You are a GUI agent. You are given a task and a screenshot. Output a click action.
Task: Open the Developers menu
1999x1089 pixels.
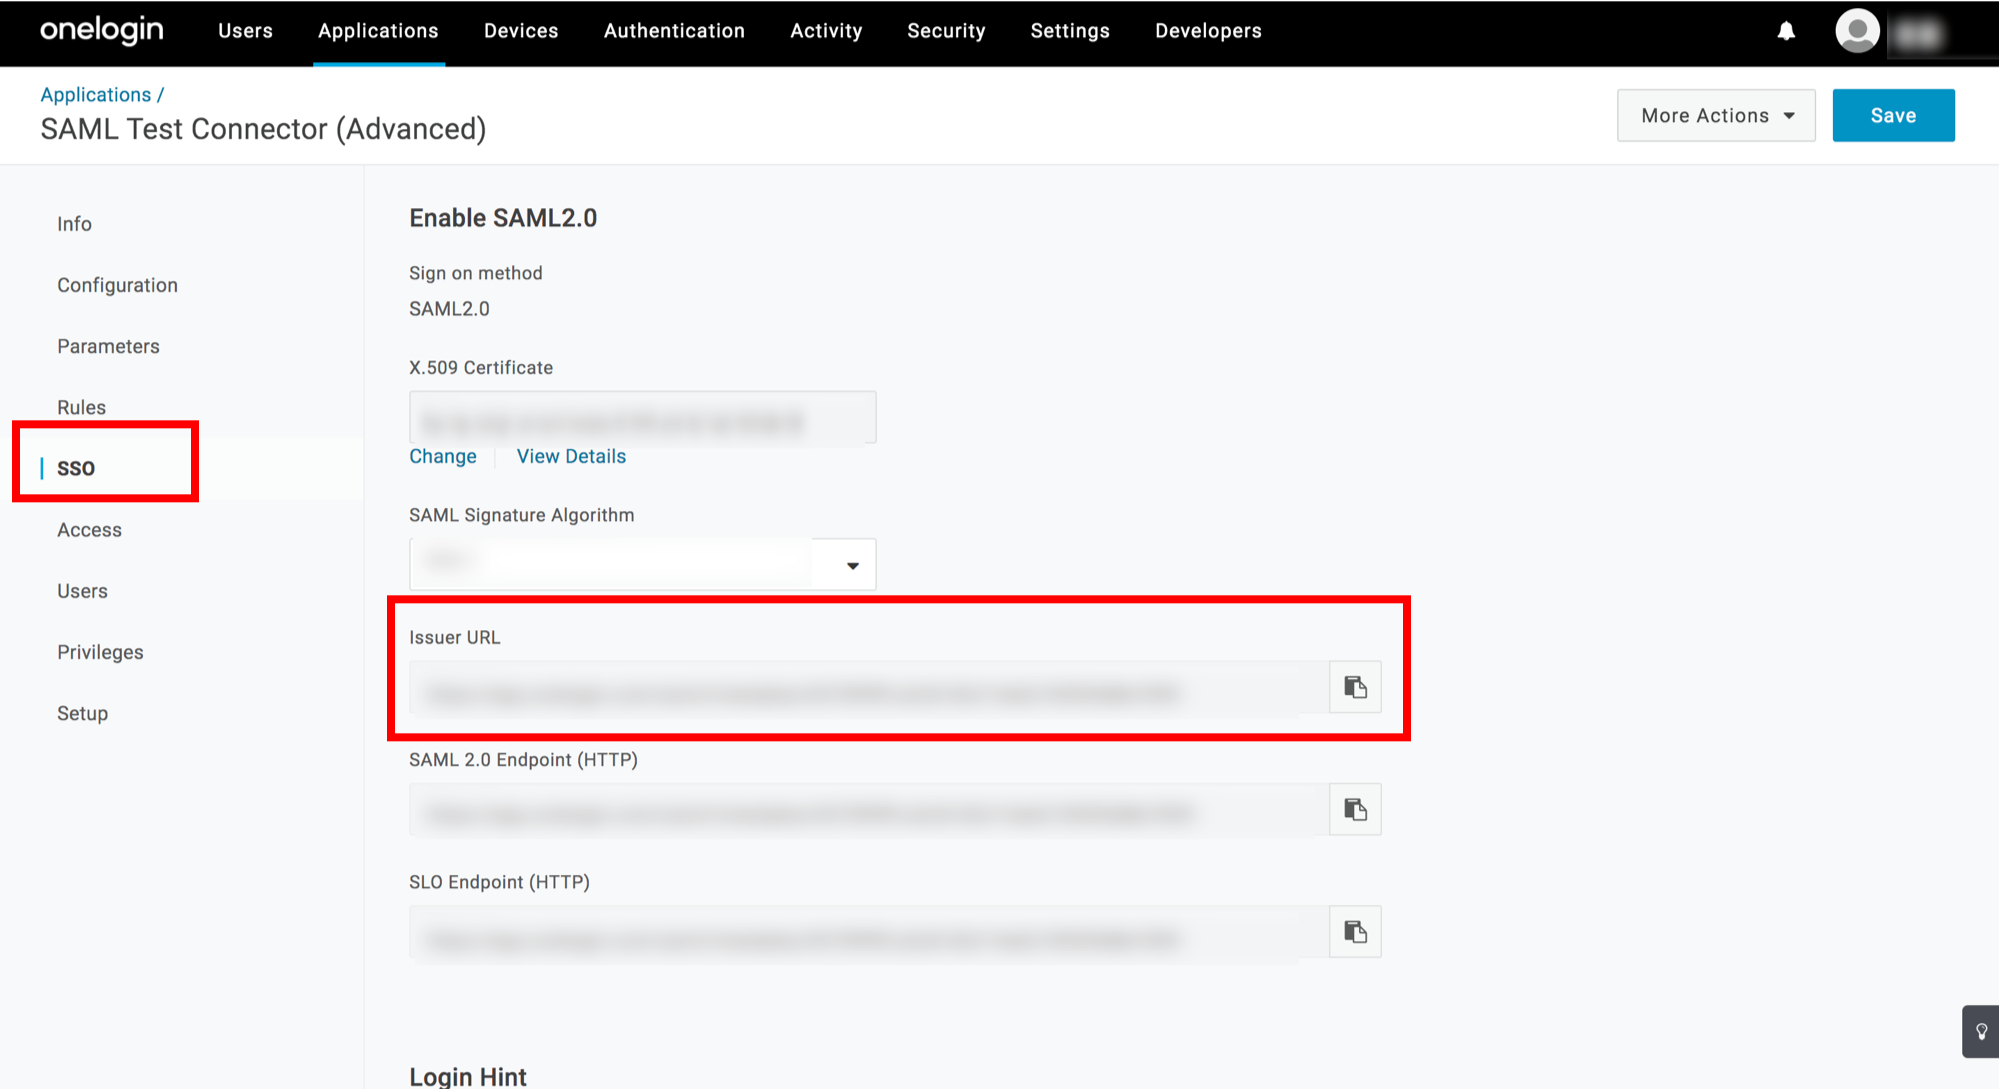click(x=1208, y=31)
